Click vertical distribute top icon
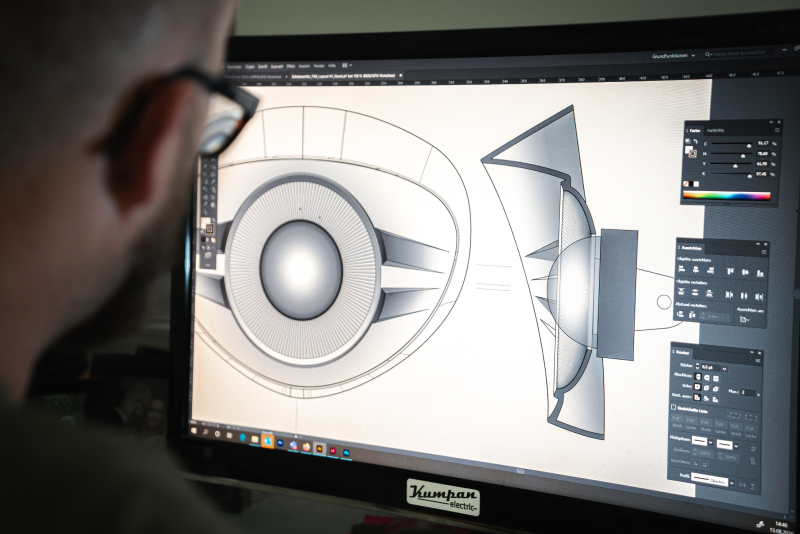Image resolution: width=800 pixels, height=534 pixels. click(x=681, y=292)
